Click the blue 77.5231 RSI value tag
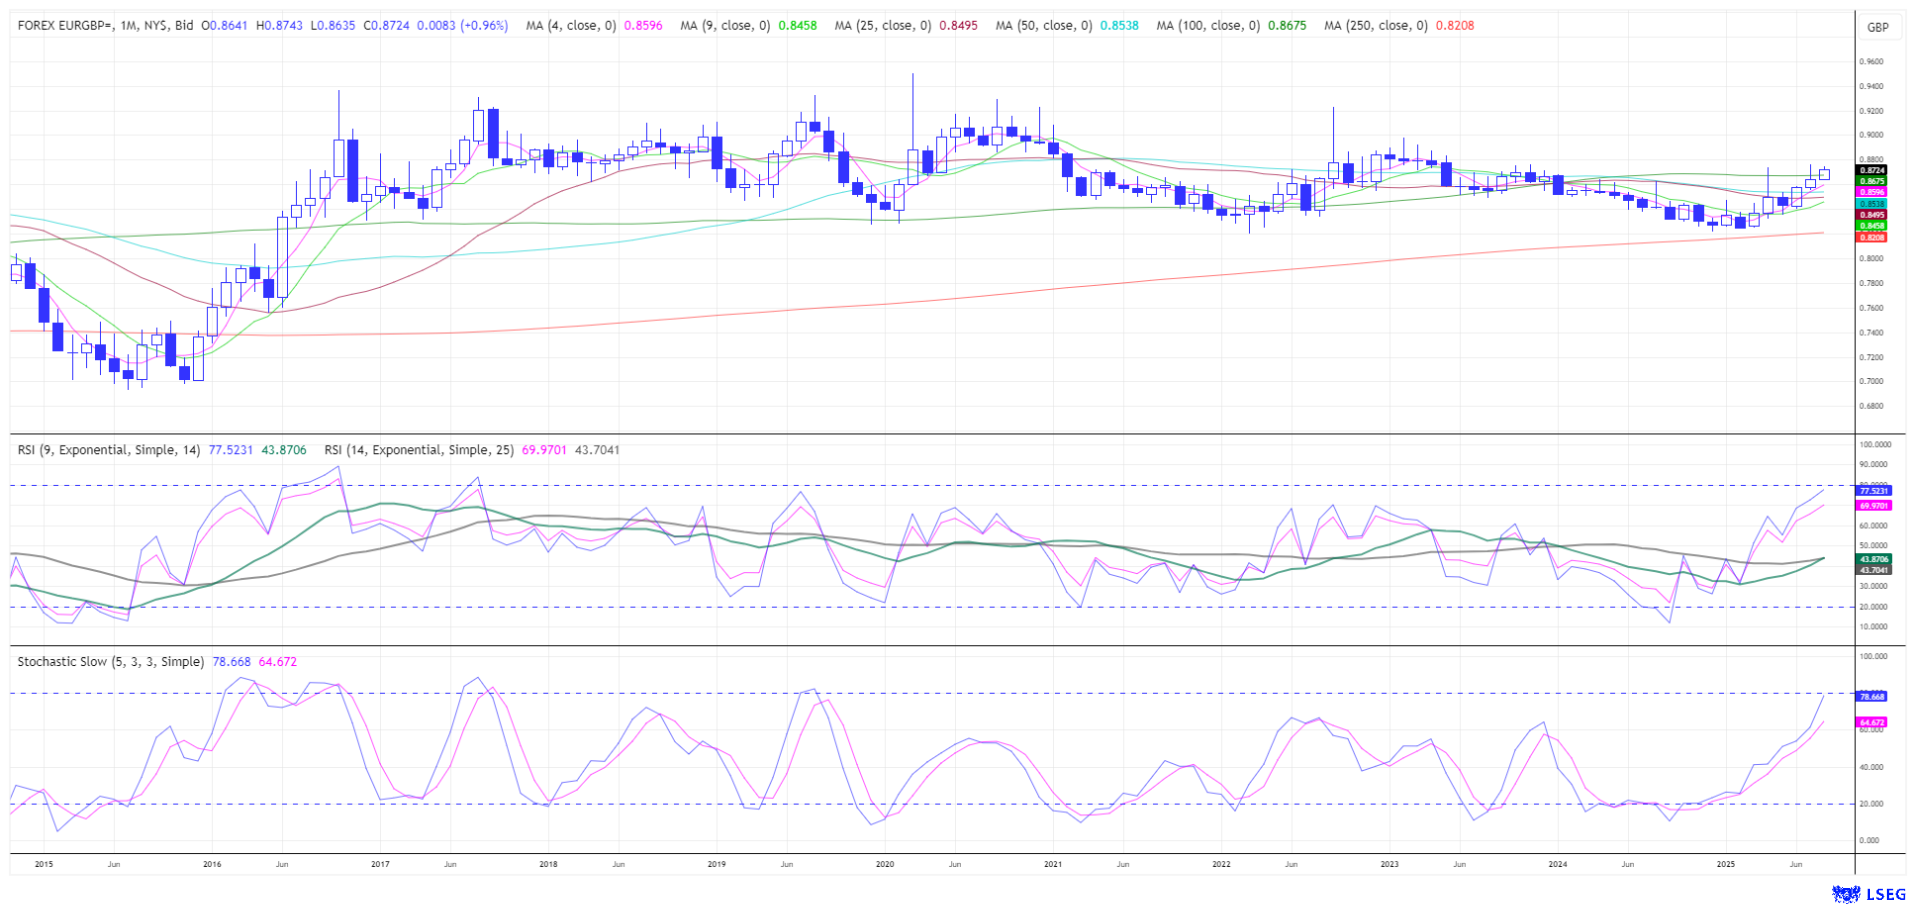This screenshot has width=1916, height=905. 1873,491
